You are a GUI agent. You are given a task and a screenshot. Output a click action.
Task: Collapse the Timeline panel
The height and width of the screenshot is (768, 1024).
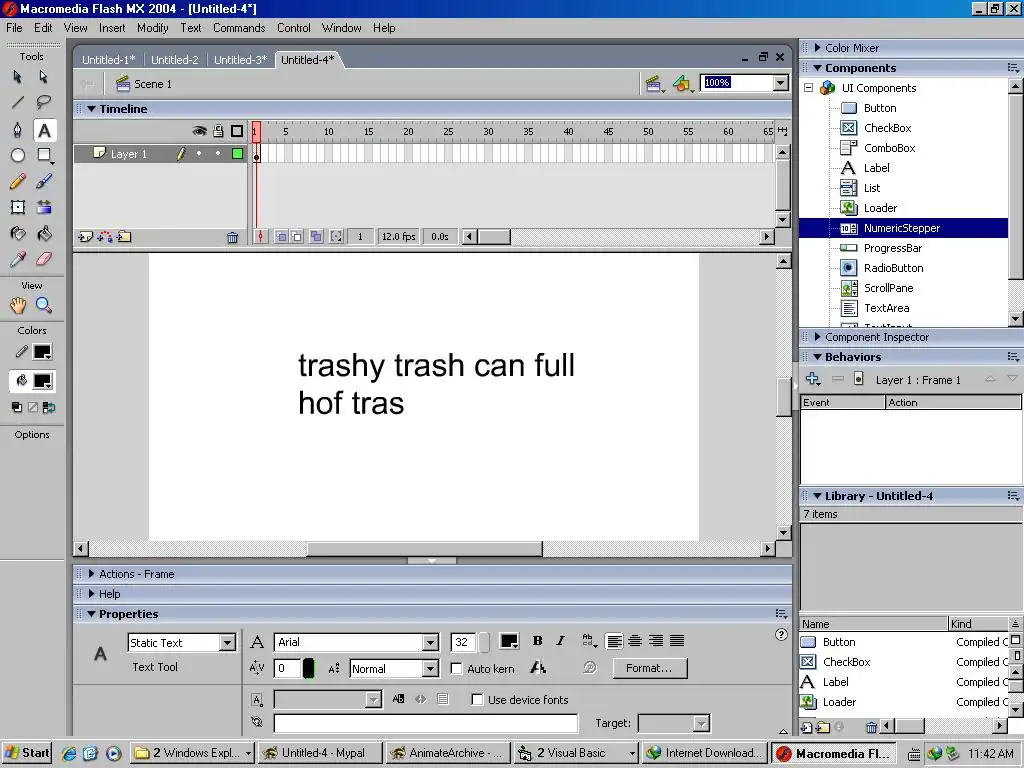pyautogui.click(x=92, y=109)
